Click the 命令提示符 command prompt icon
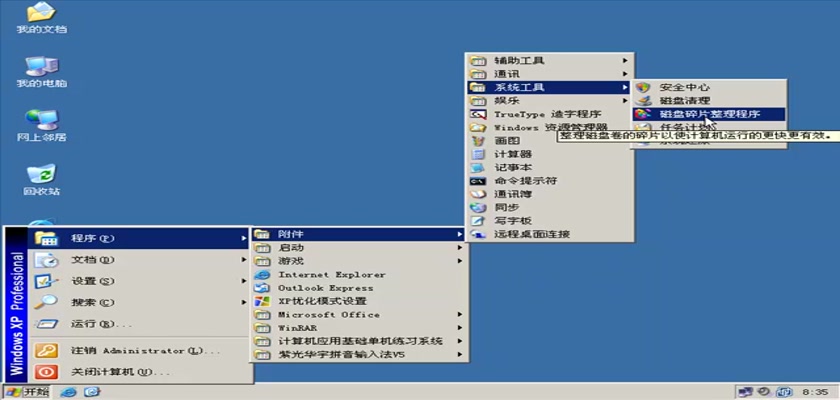 [477, 181]
